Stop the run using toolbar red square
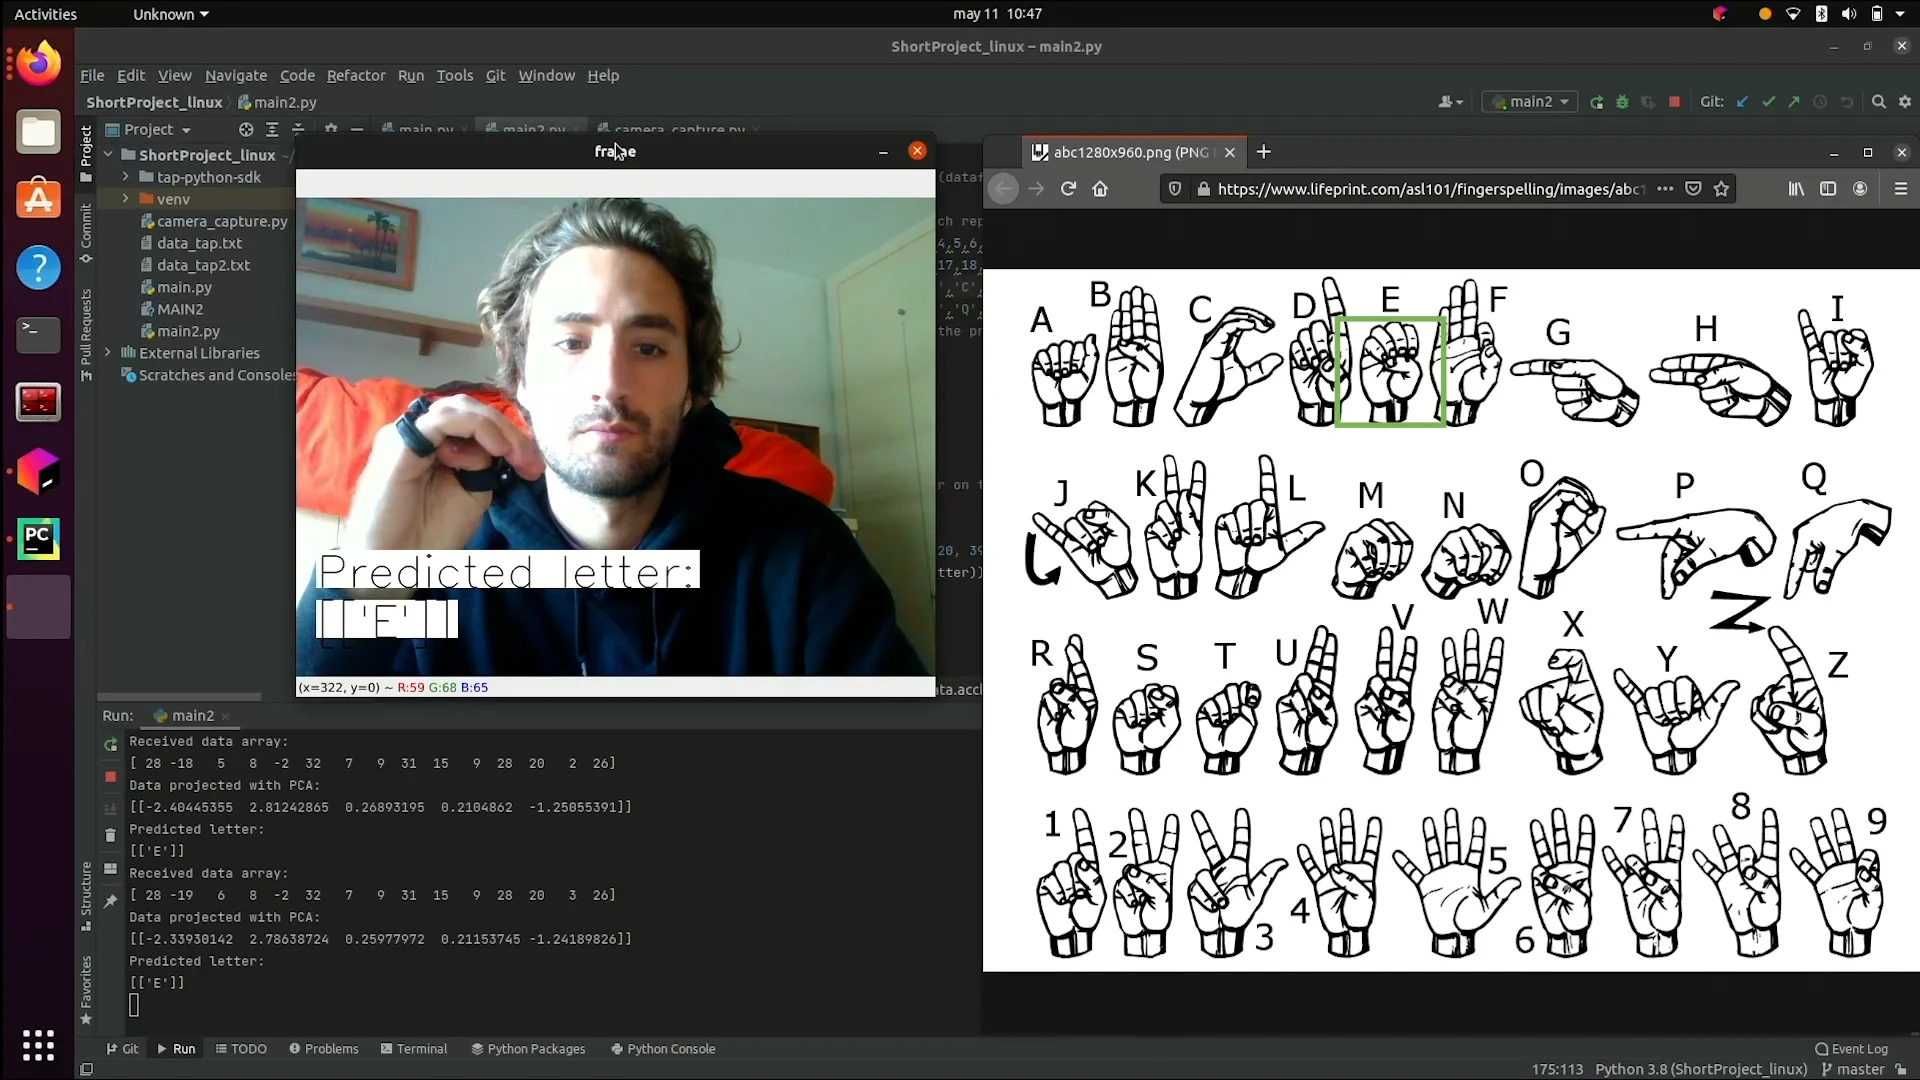The height and width of the screenshot is (1080, 1920). click(x=1675, y=102)
